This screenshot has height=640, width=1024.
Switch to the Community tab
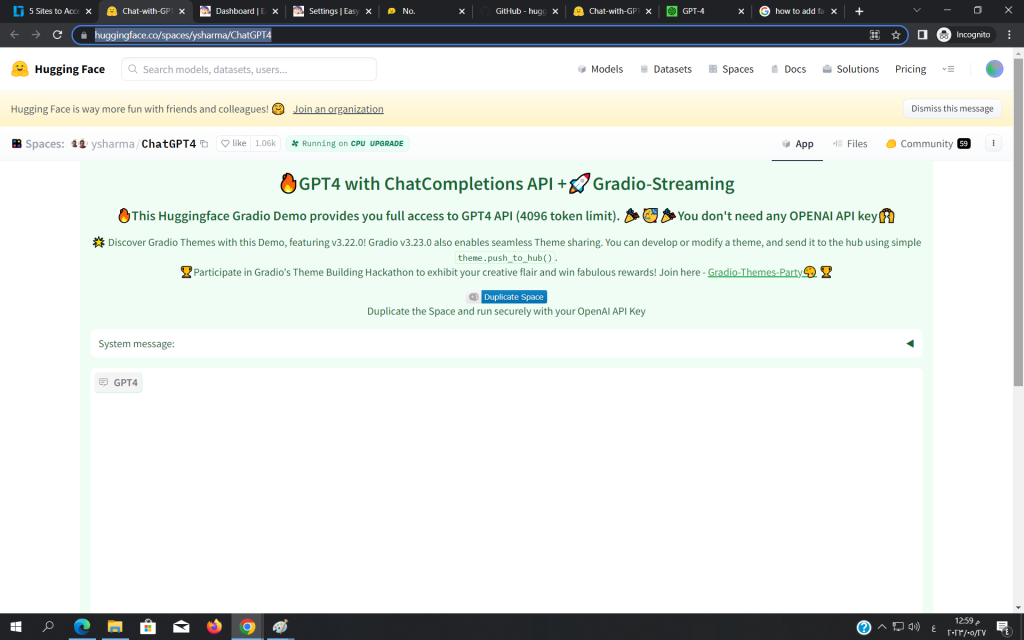click(927, 144)
